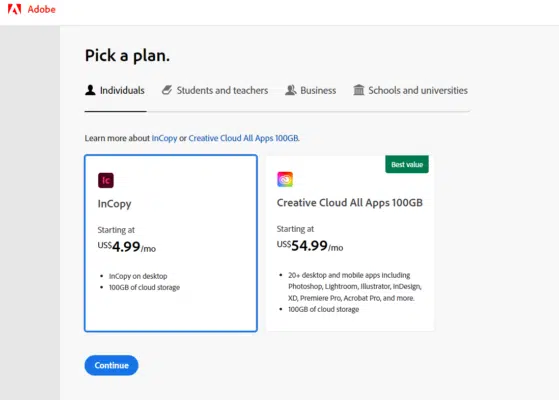
Task: Select the Individuals tab
Action: tap(115, 90)
